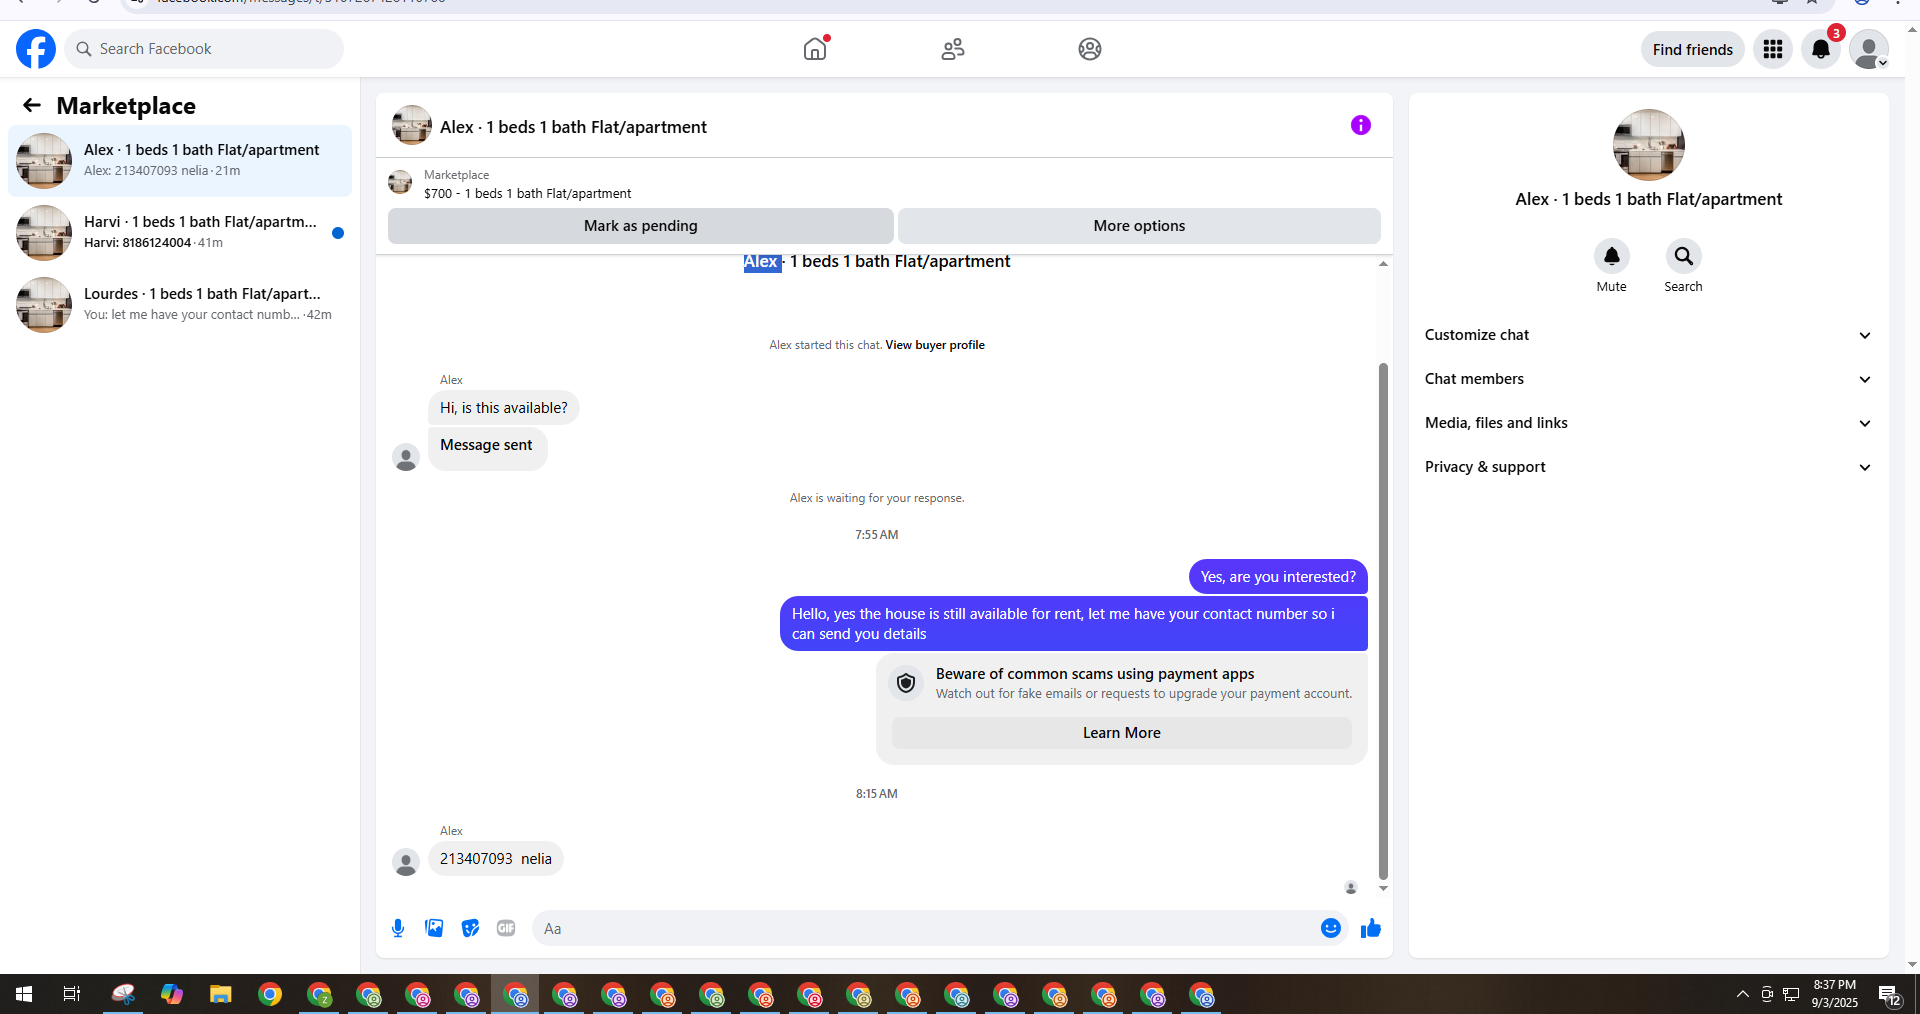The width and height of the screenshot is (1920, 1014).
Task: Click the chat header avatar for Alex
Action: (x=412, y=126)
